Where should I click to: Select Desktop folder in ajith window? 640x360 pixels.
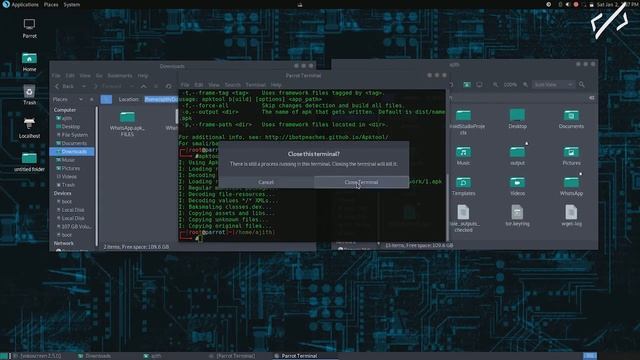[x=517, y=119]
